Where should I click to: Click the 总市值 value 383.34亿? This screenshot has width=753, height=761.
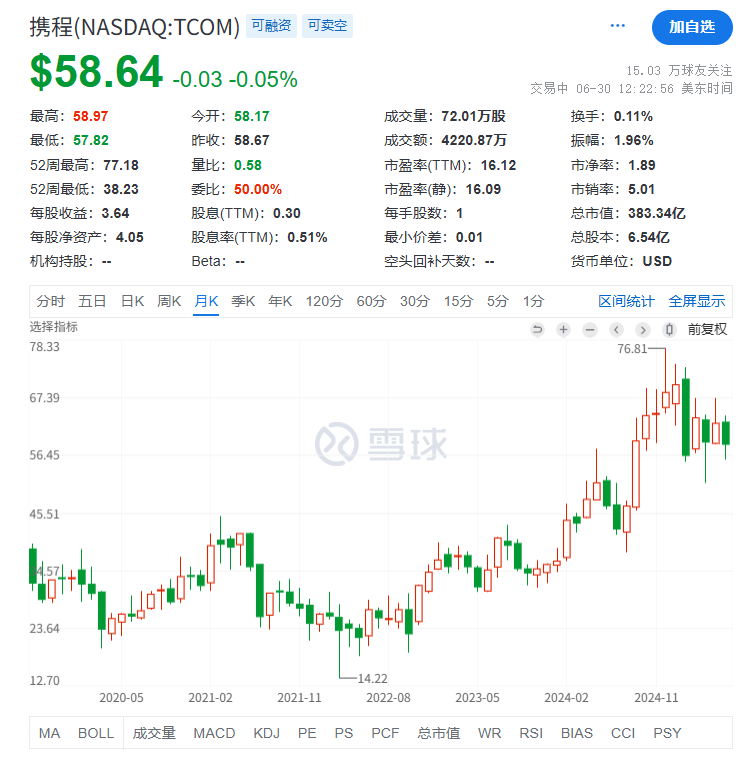pos(656,214)
